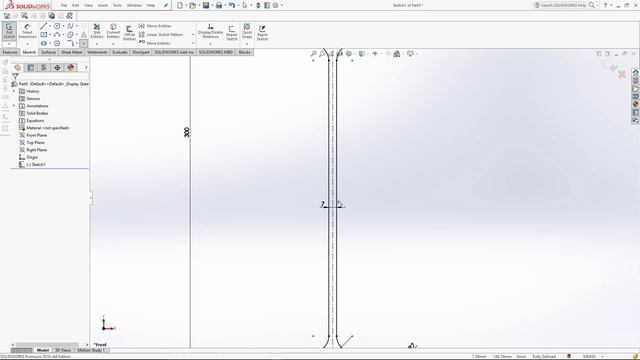Expand more manager tabs arrow
Screen dimensions: 640x360
tap(86, 67)
